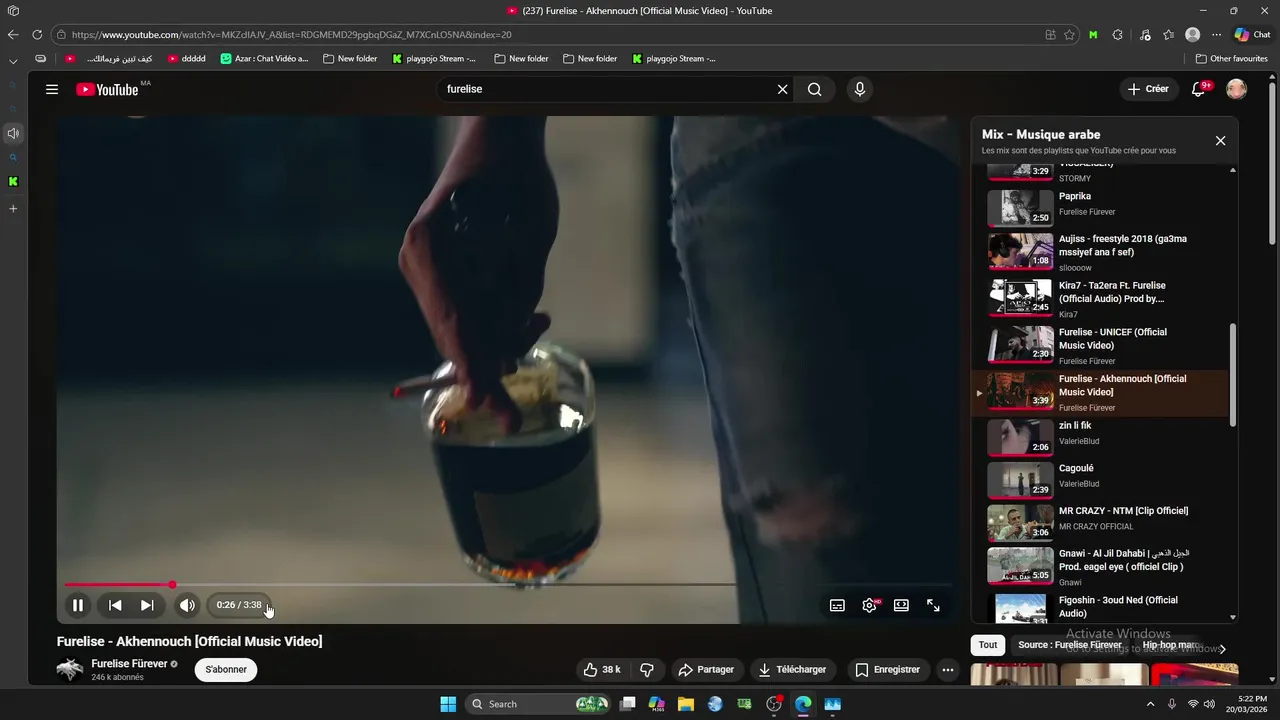Mute the video player volume
Viewport: 1280px width, 720px height.
pyautogui.click(x=187, y=605)
